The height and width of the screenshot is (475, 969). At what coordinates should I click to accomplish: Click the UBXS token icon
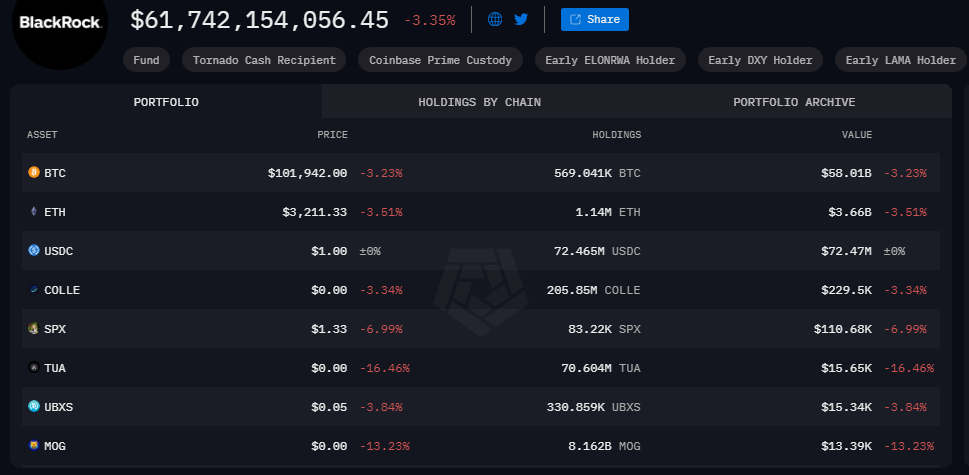tap(33, 407)
